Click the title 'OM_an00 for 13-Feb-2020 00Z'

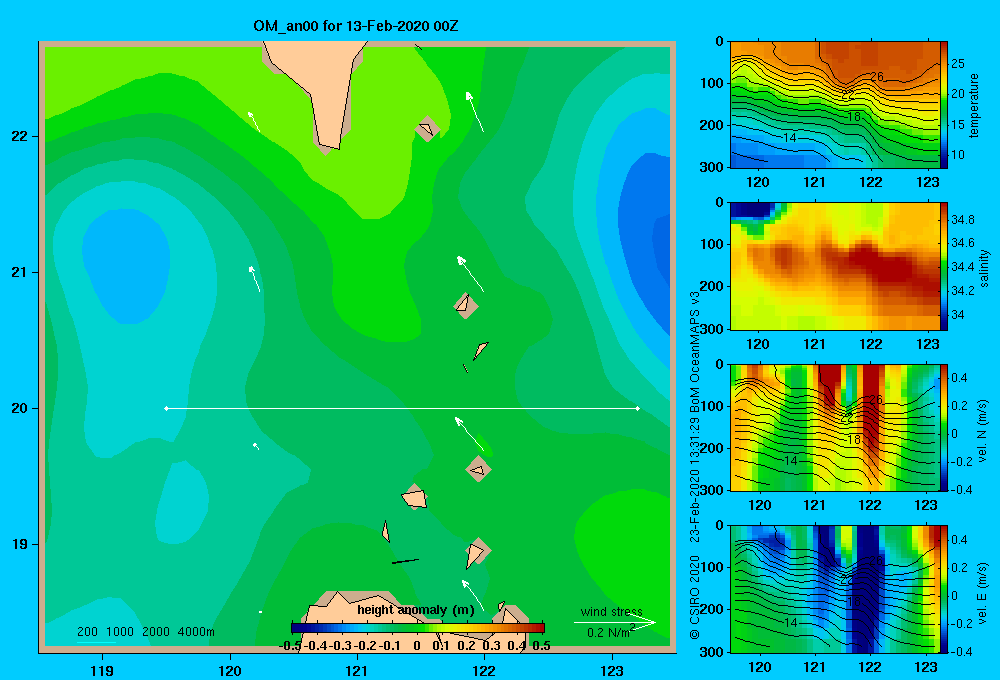pyautogui.click(x=355, y=26)
